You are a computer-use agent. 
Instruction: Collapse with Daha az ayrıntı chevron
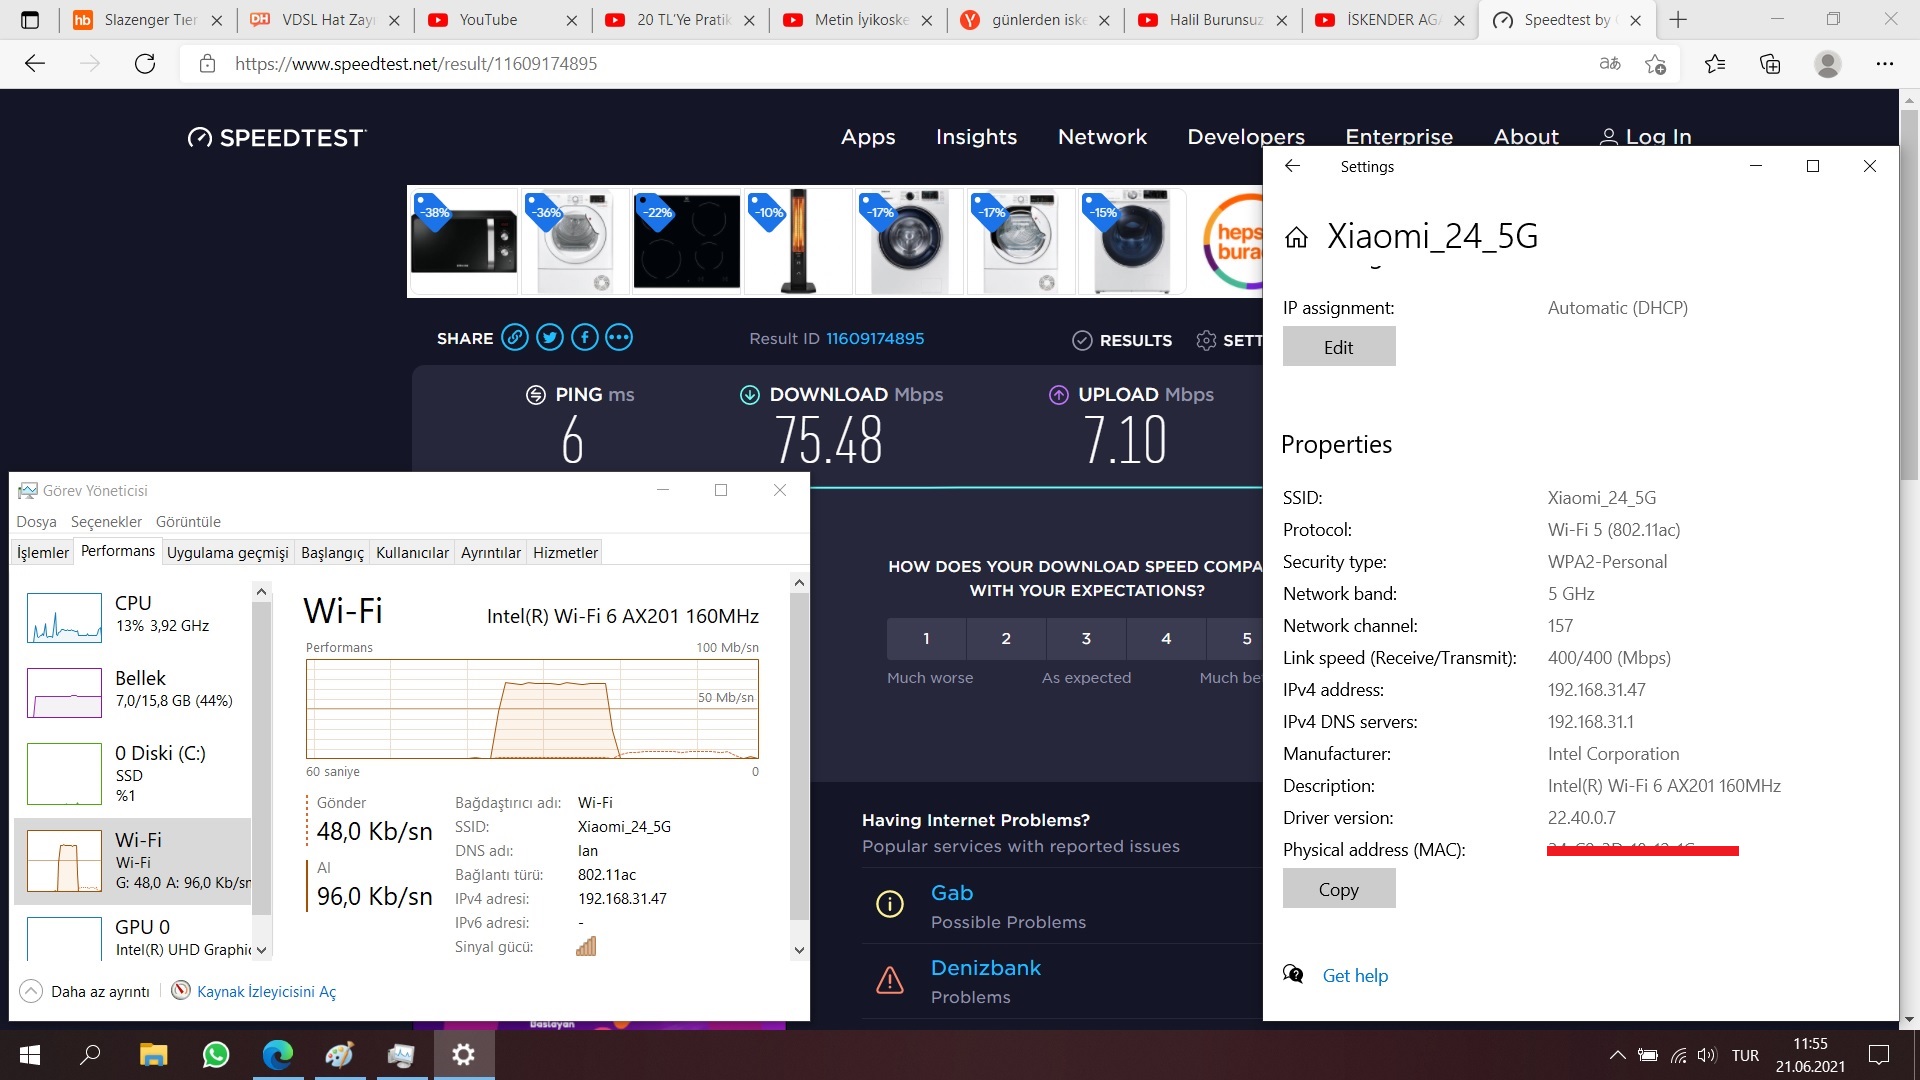[x=31, y=991]
